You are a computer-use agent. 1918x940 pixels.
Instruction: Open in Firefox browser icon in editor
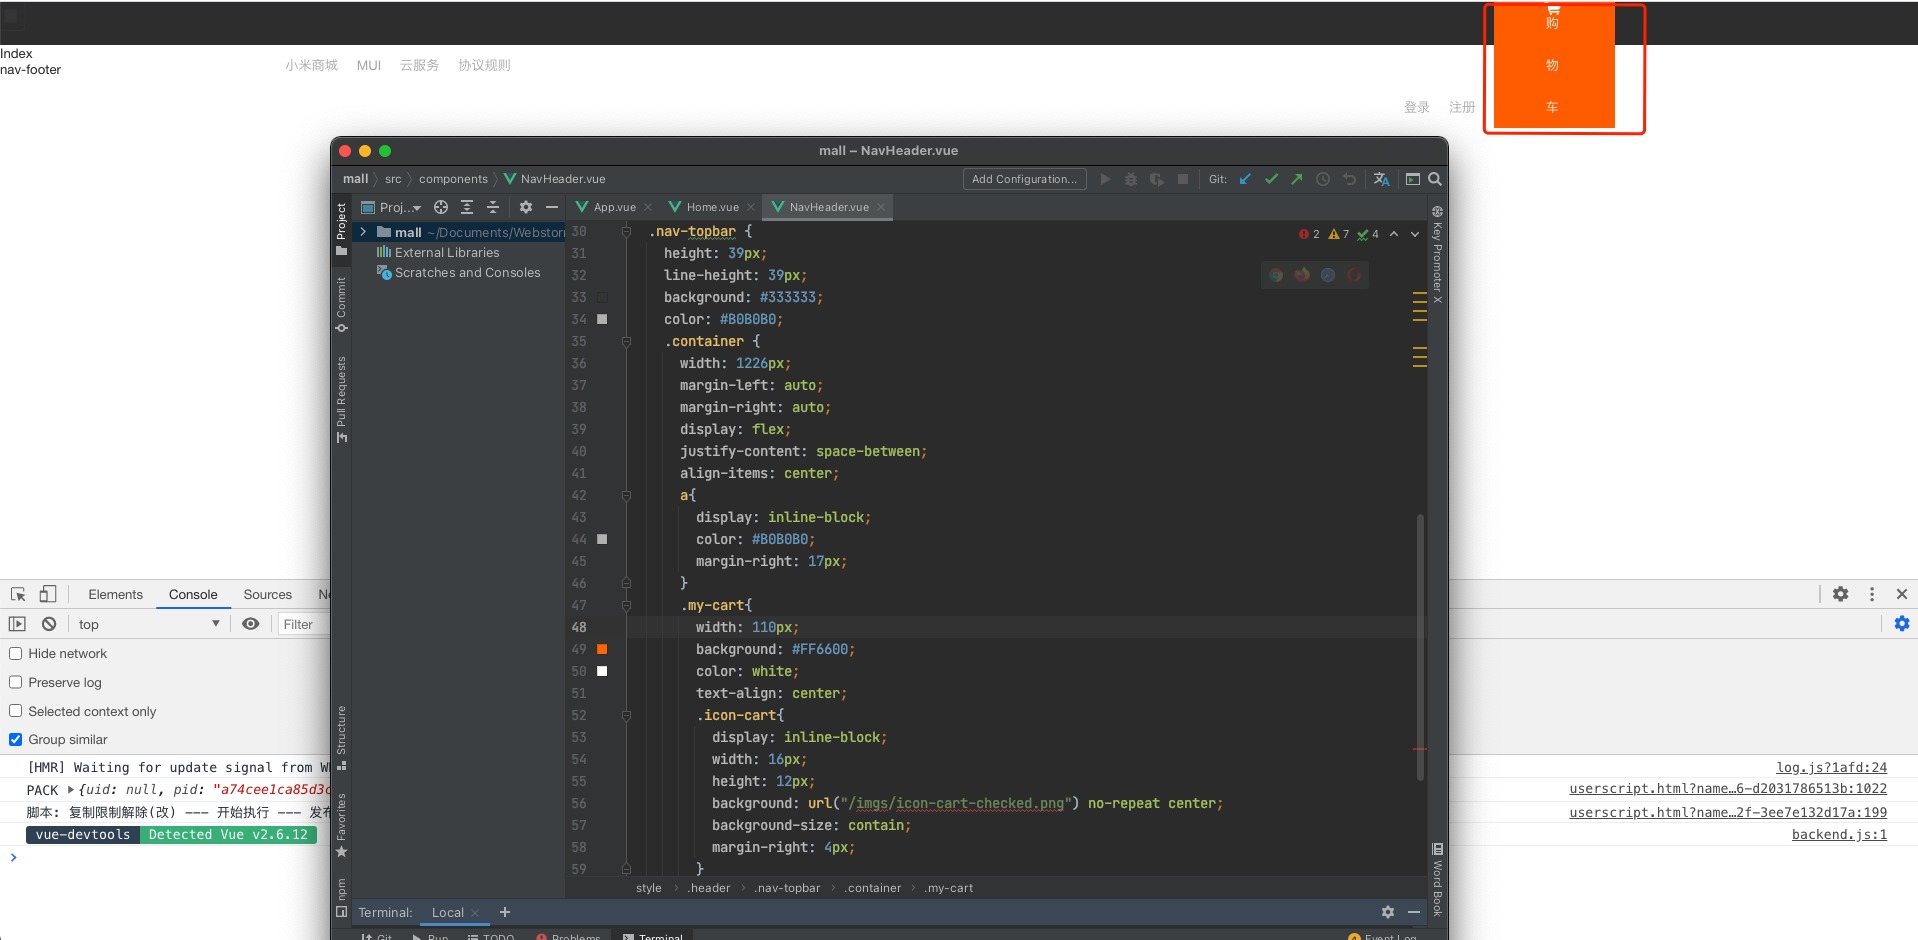coord(1302,275)
